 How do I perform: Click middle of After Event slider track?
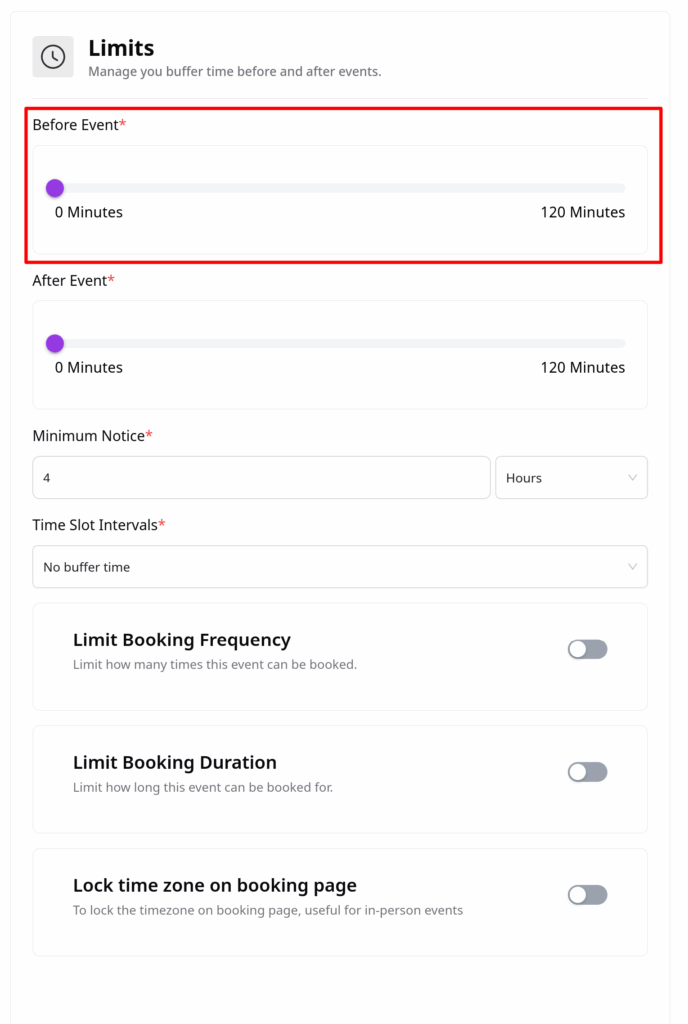coord(340,343)
